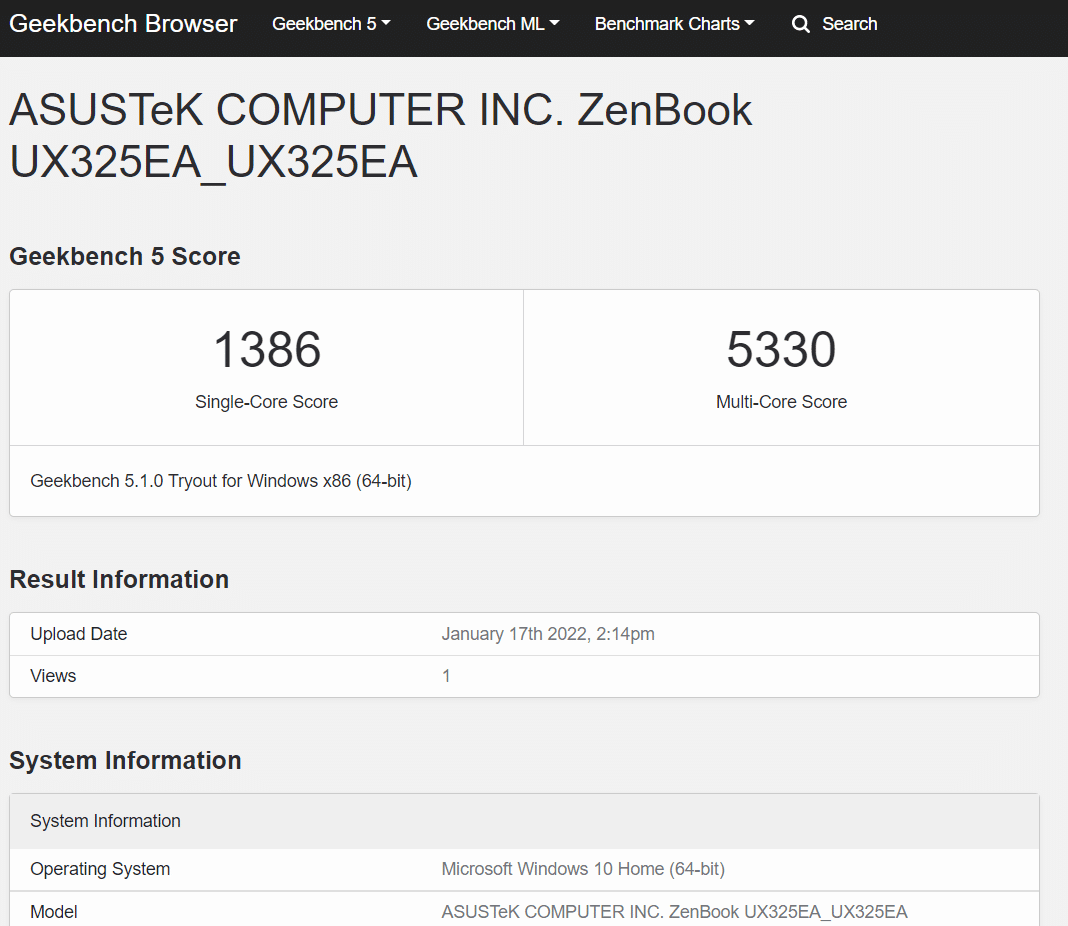The width and height of the screenshot is (1068, 926).
Task: Click the Upload Date row label
Action: pos(79,634)
